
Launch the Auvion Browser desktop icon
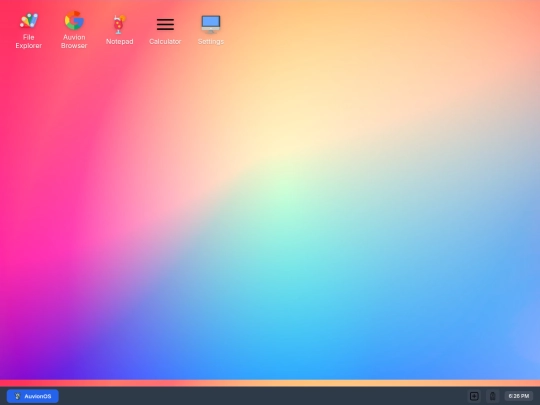coord(74,30)
